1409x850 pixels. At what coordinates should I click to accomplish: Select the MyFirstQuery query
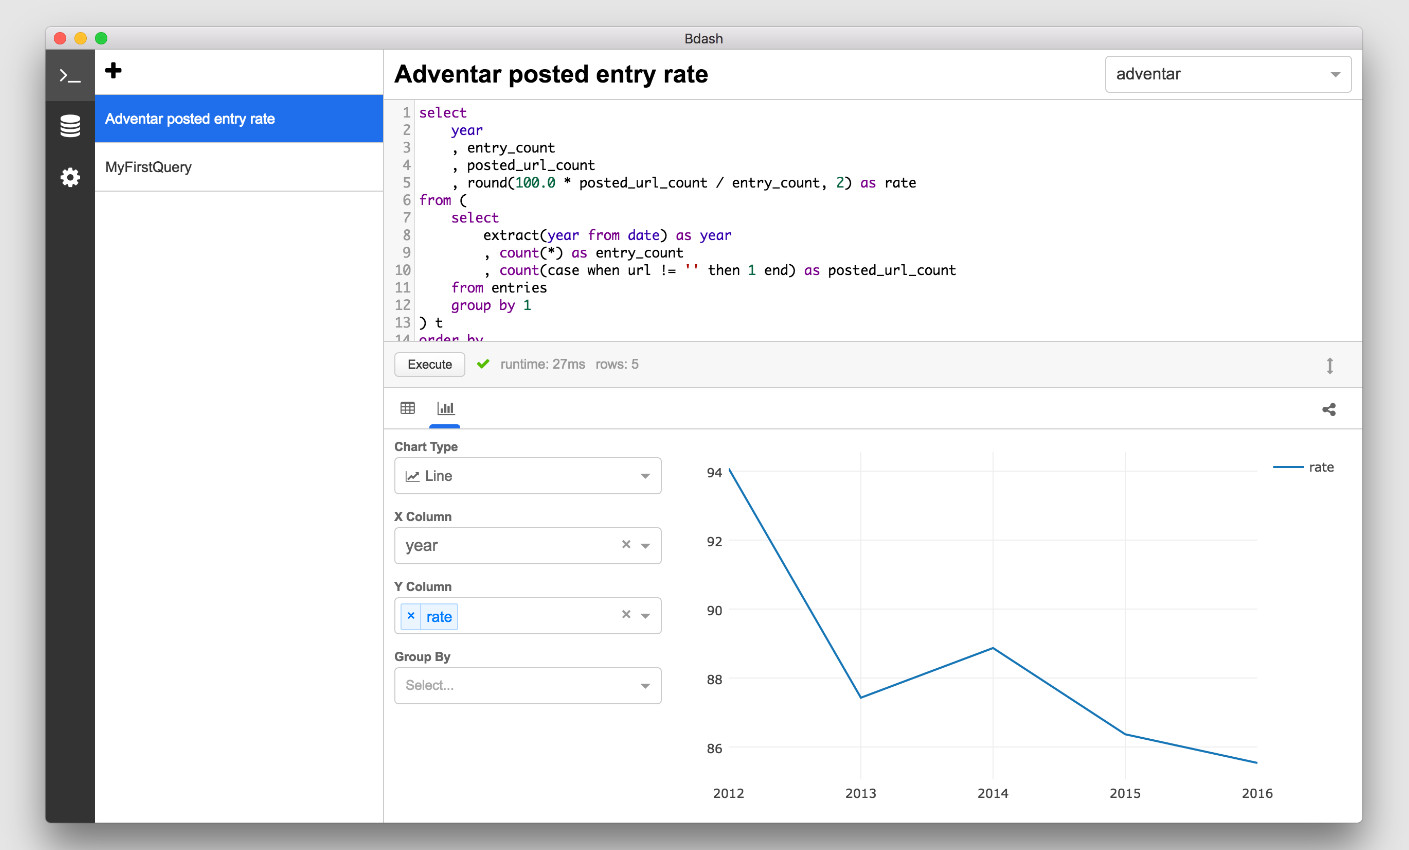point(239,167)
